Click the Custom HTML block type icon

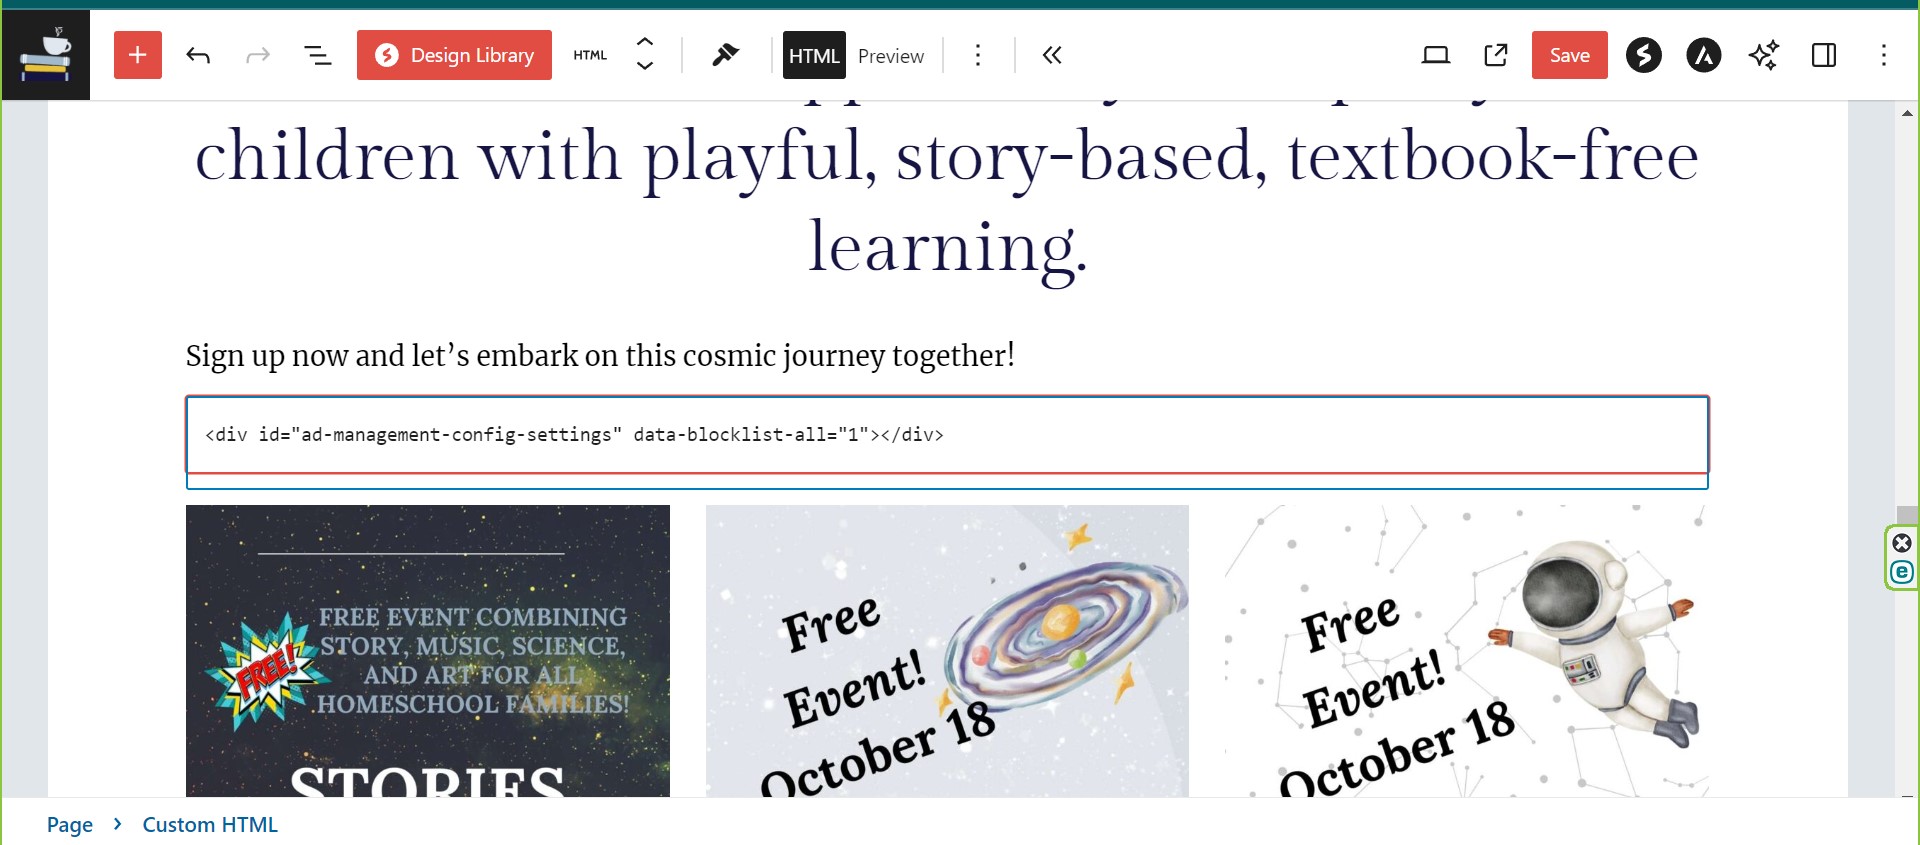tap(590, 55)
